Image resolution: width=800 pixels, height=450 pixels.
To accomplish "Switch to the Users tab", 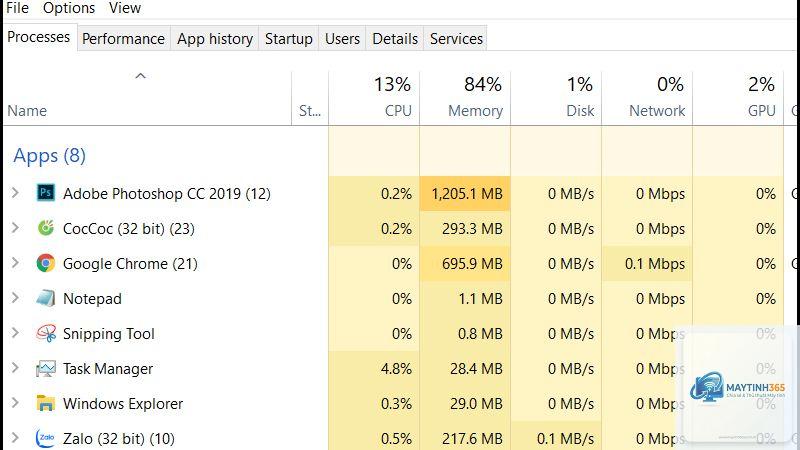I will (x=342, y=39).
